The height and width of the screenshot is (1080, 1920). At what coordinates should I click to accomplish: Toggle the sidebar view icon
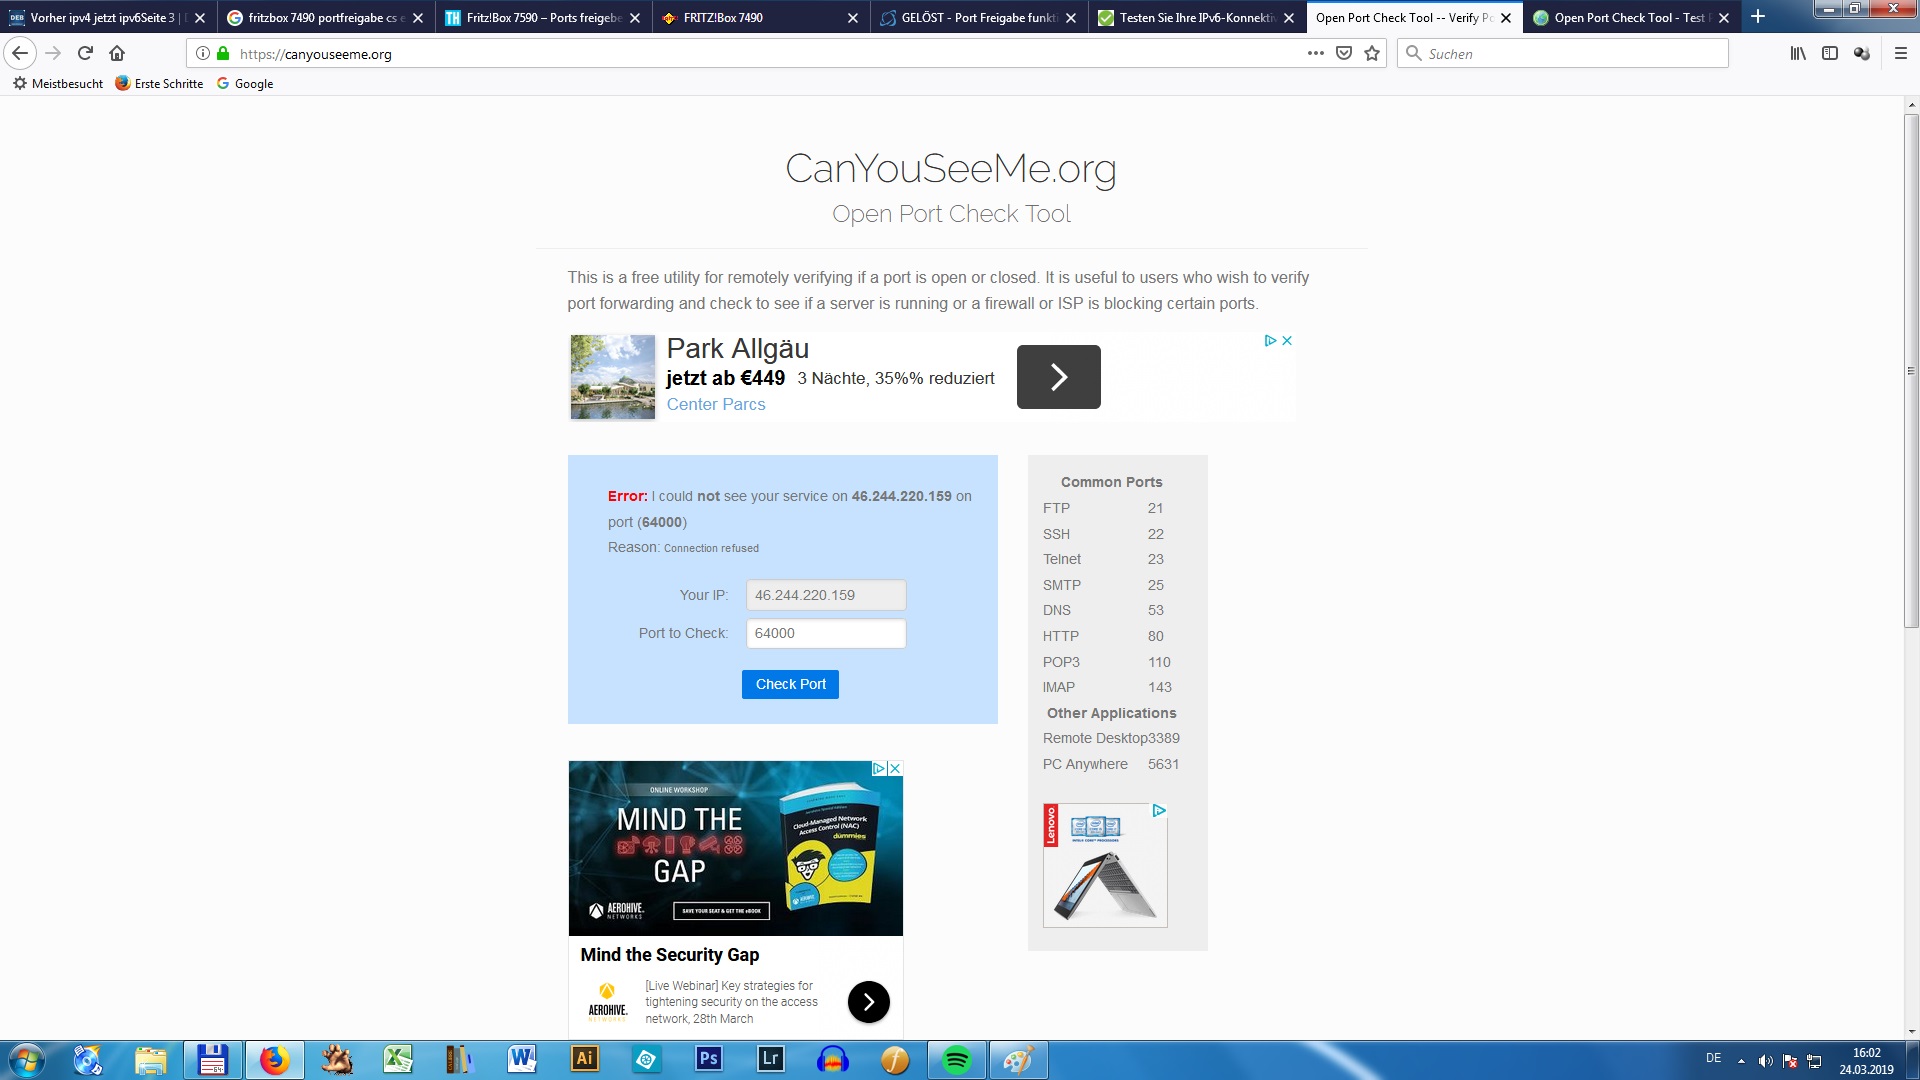point(1830,53)
